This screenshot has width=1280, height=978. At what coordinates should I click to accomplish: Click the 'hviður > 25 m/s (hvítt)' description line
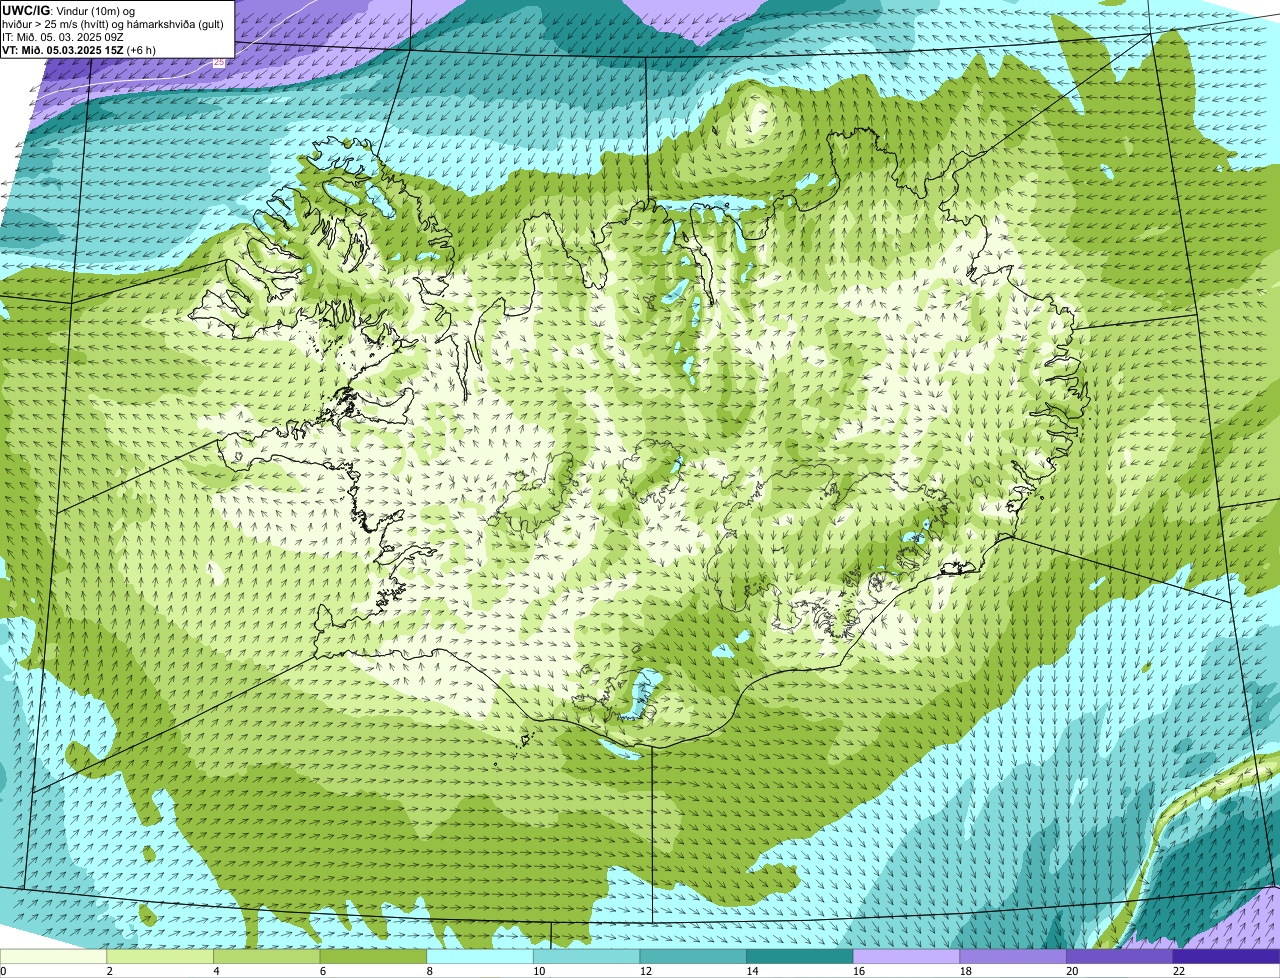(113, 24)
